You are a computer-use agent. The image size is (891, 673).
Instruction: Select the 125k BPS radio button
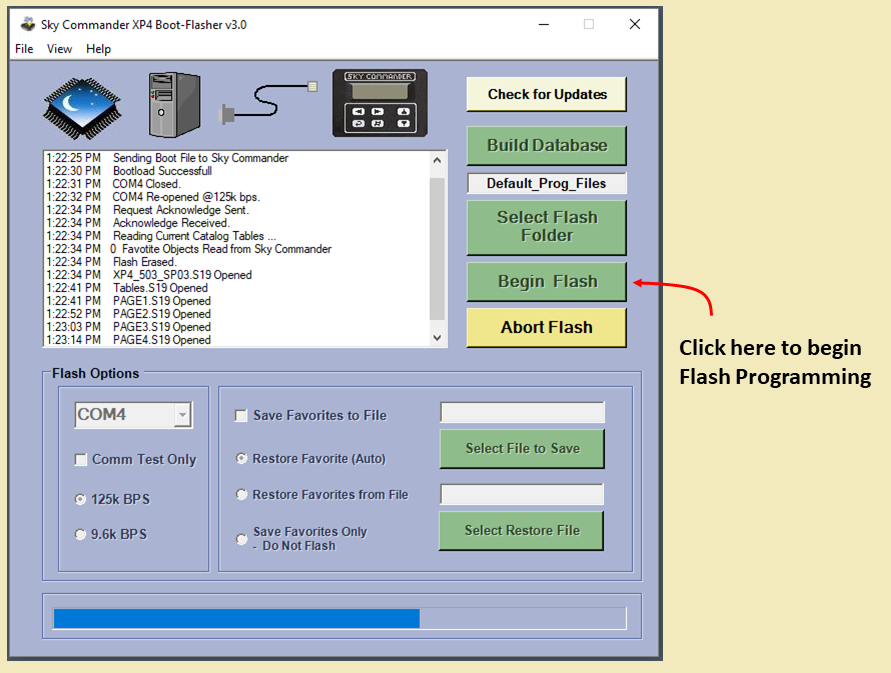(81, 499)
